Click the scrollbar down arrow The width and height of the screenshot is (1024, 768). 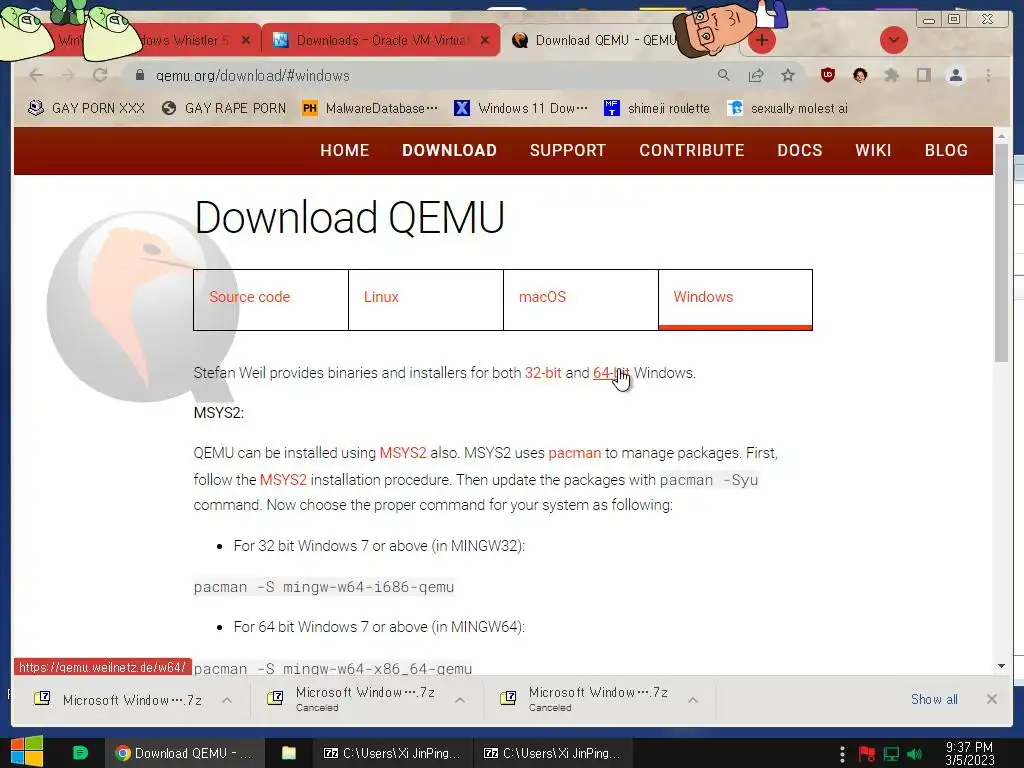click(x=1001, y=666)
